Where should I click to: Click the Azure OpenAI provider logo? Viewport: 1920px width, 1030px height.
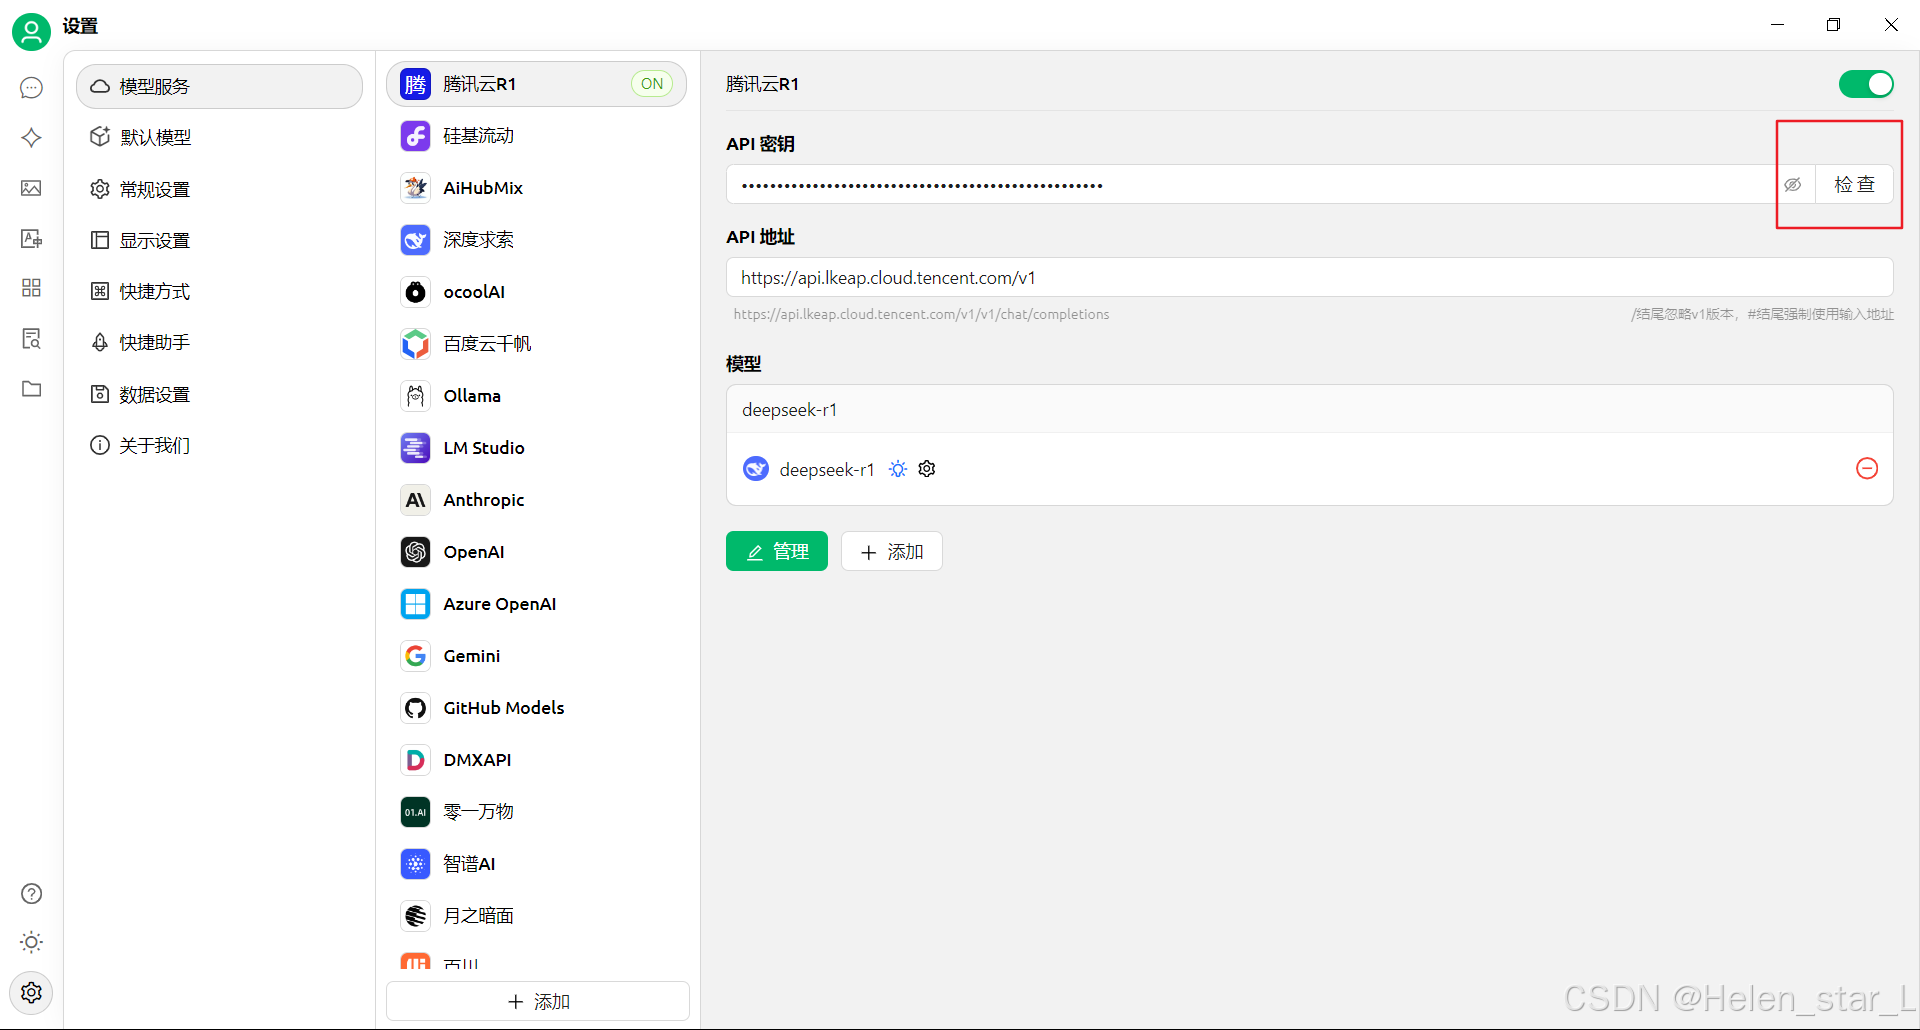pos(415,604)
